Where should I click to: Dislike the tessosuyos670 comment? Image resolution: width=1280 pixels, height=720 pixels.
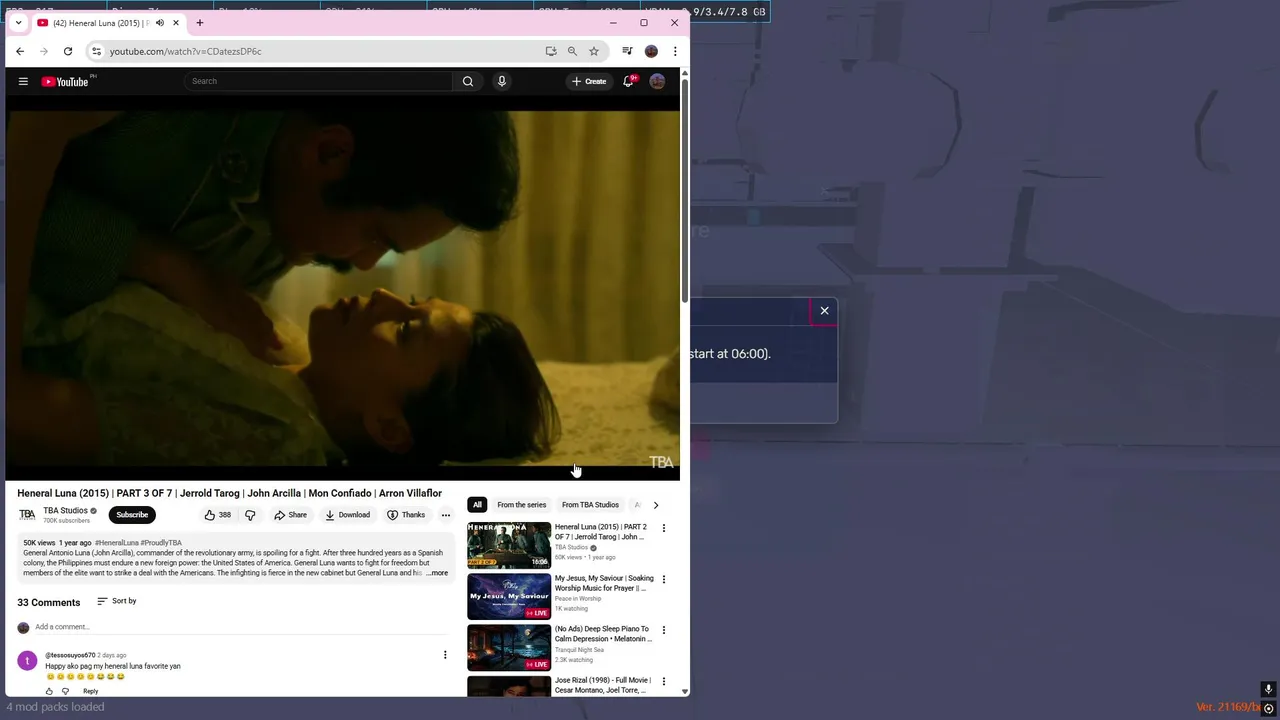pos(66,691)
